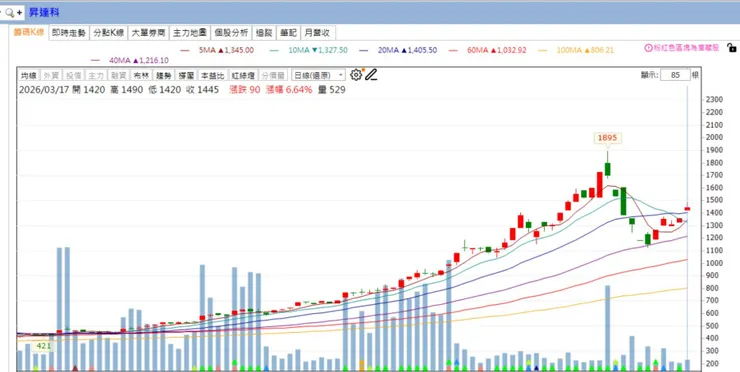Open chart settings gear icon
The width and height of the screenshot is (740, 372).
click(x=356, y=75)
